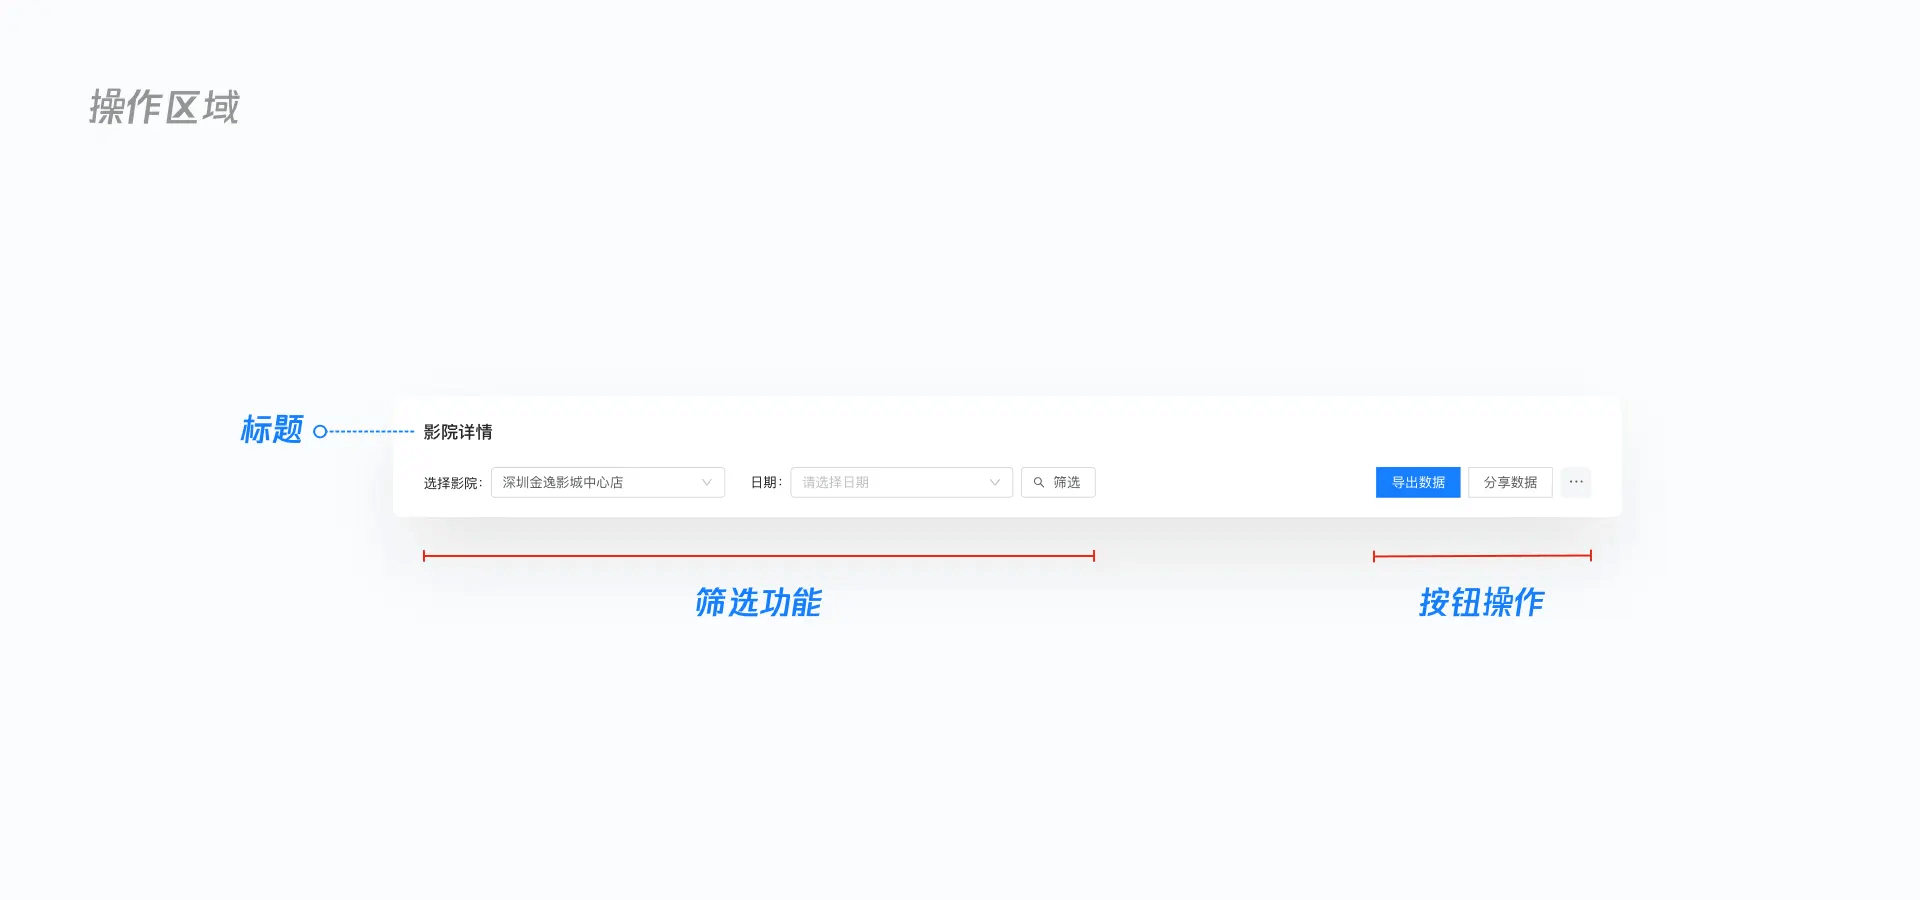Click the magnifier icon on the 筛选 button
The height and width of the screenshot is (900, 1920).
pos(1039,482)
